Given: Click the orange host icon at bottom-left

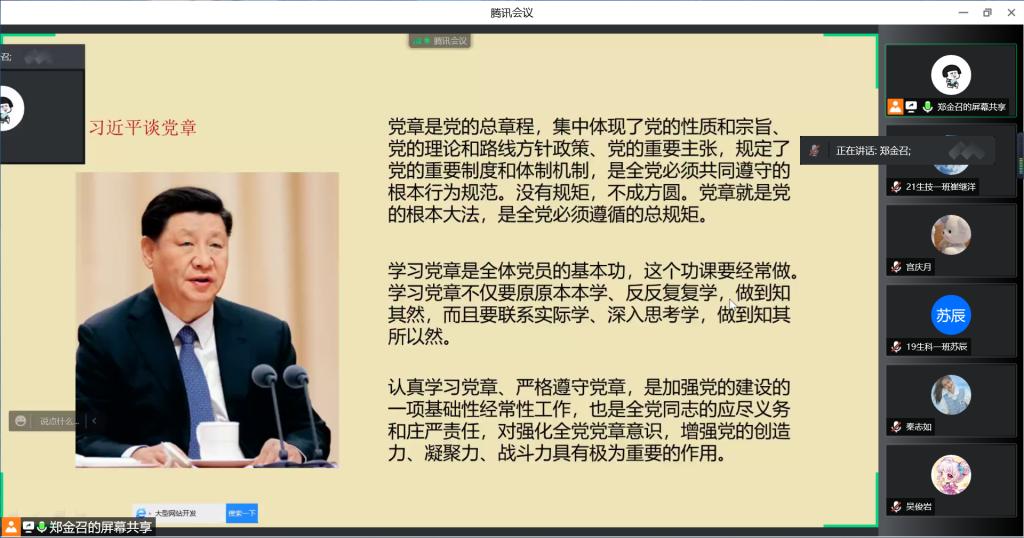Looking at the screenshot, I should coord(11,527).
